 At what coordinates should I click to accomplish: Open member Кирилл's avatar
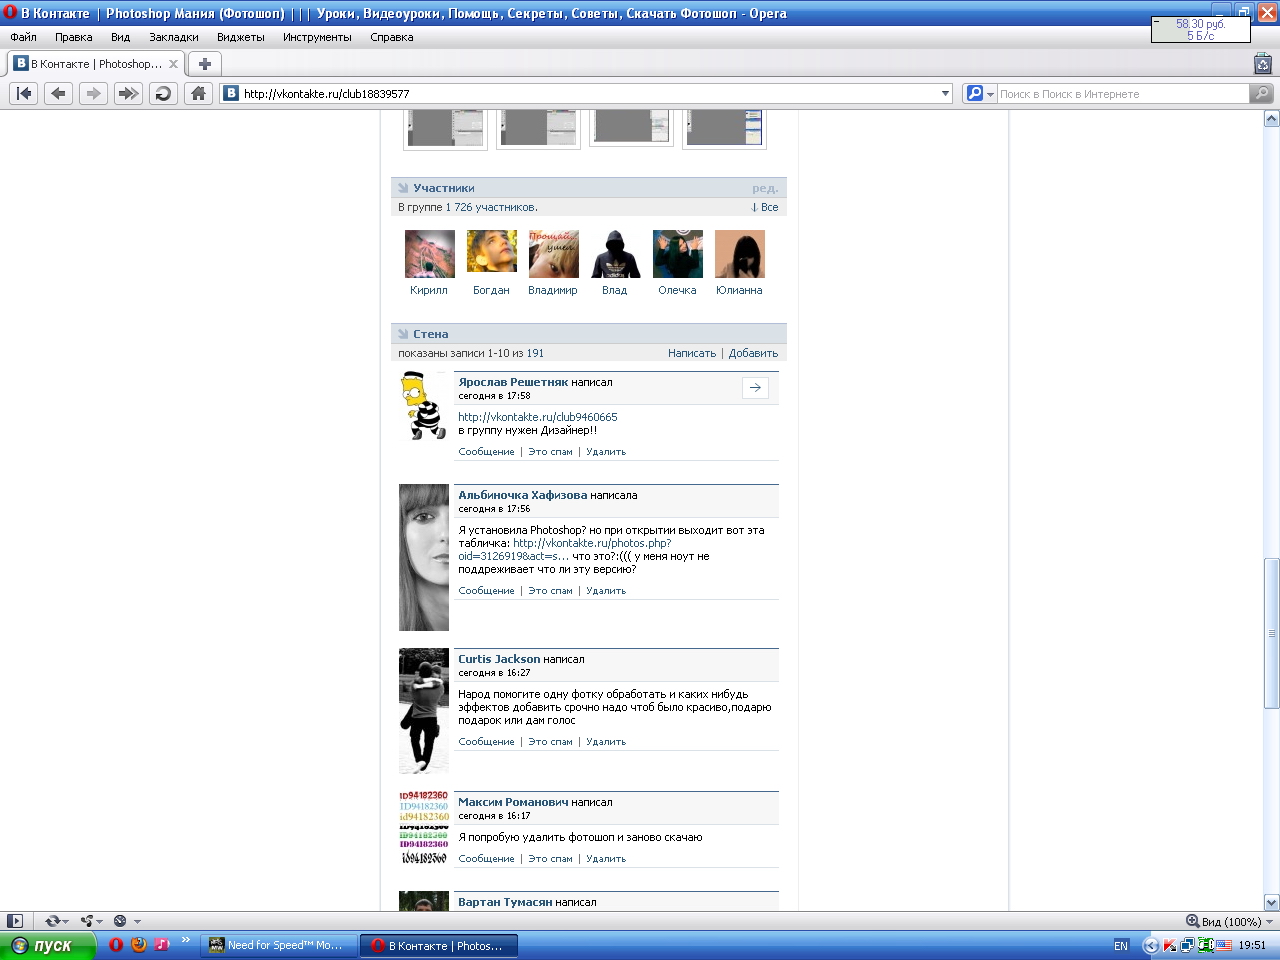click(x=430, y=254)
